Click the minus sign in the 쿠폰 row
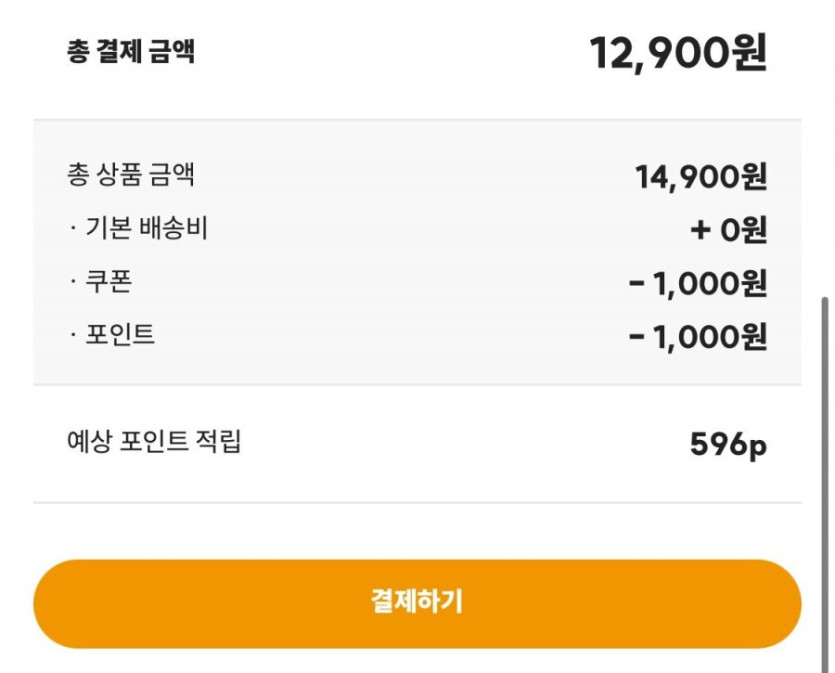 (637, 284)
